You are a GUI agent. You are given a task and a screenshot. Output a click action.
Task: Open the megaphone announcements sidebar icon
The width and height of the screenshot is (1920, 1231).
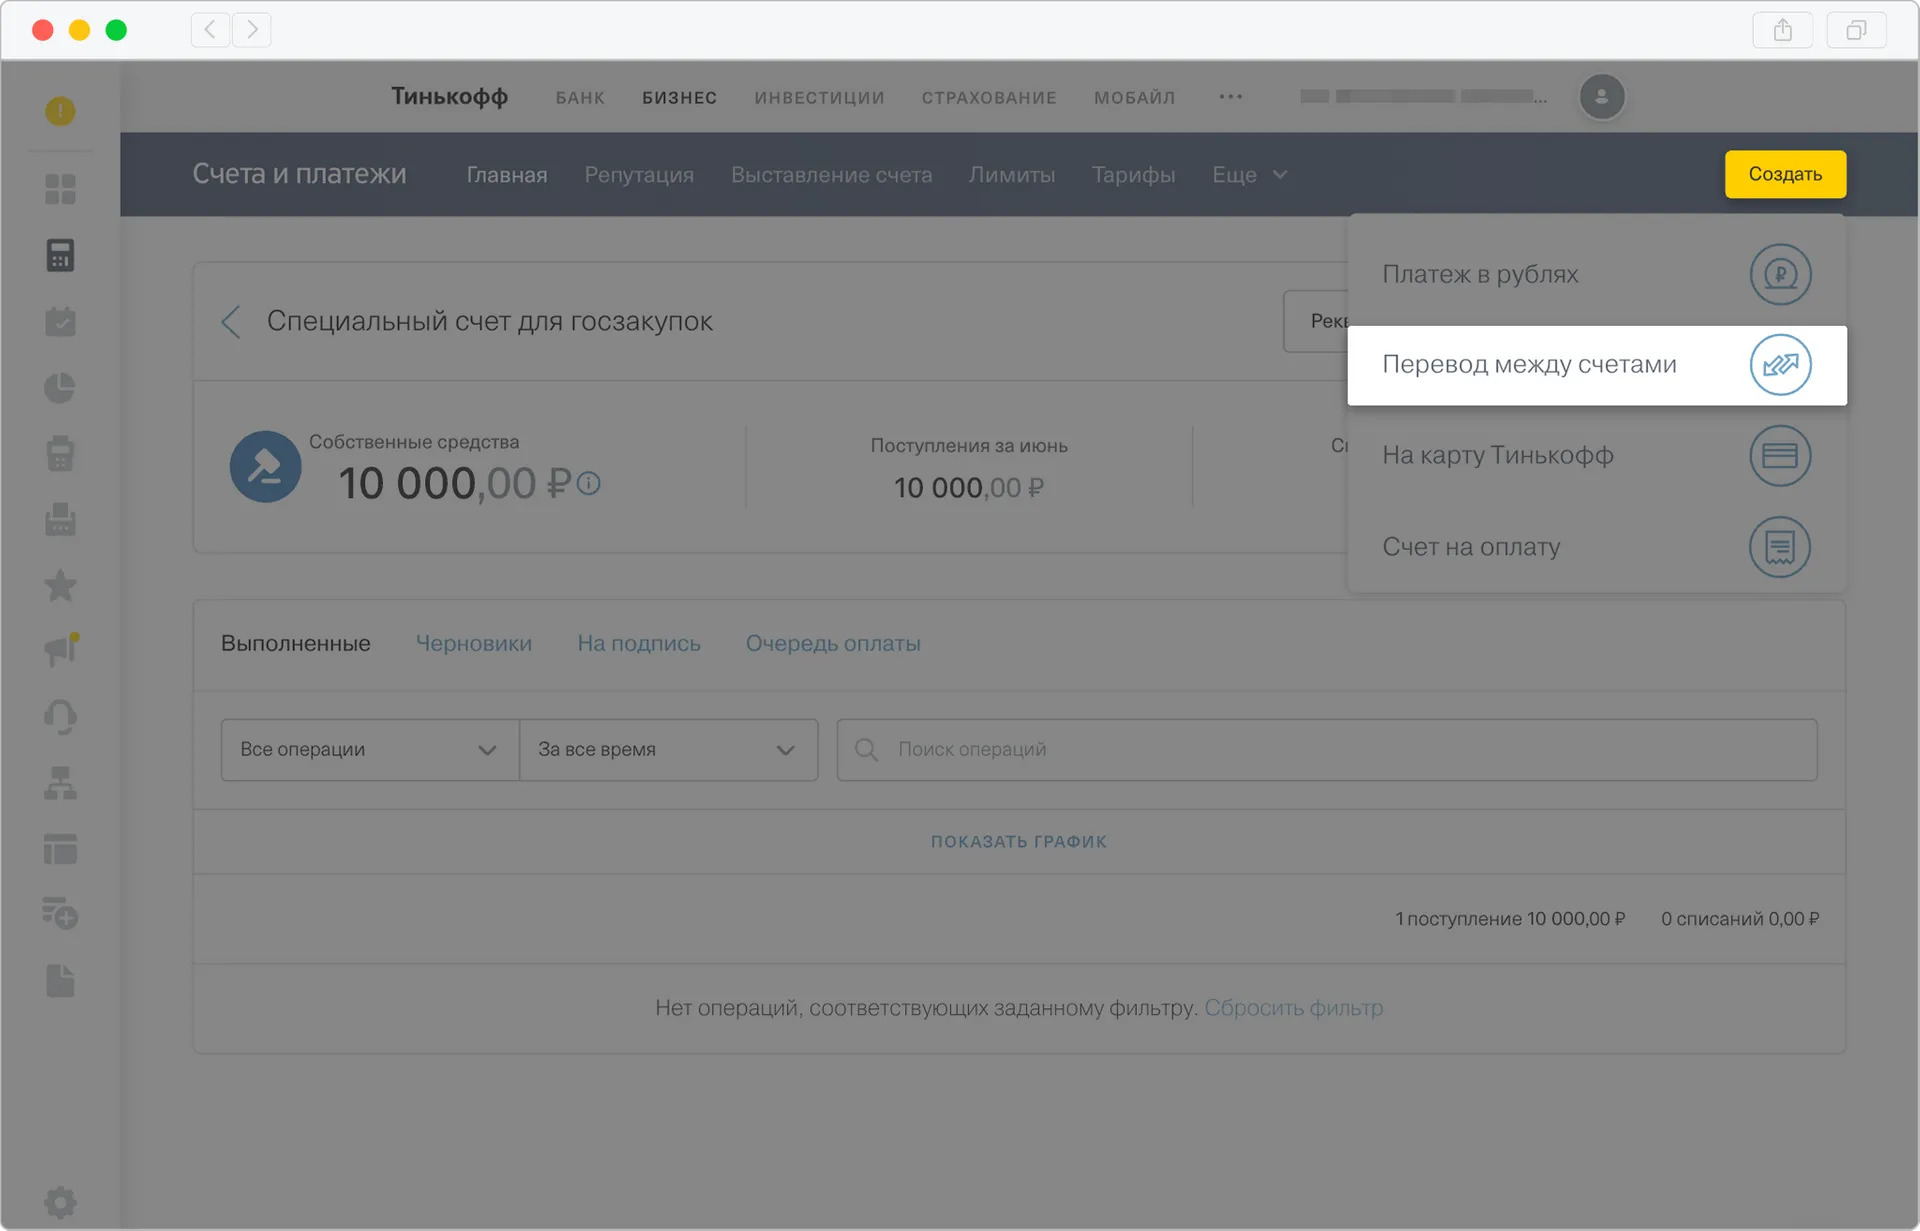(60, 650)
